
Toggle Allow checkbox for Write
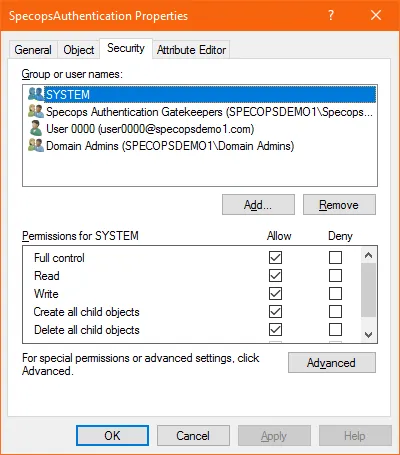(x=275, y=294)
